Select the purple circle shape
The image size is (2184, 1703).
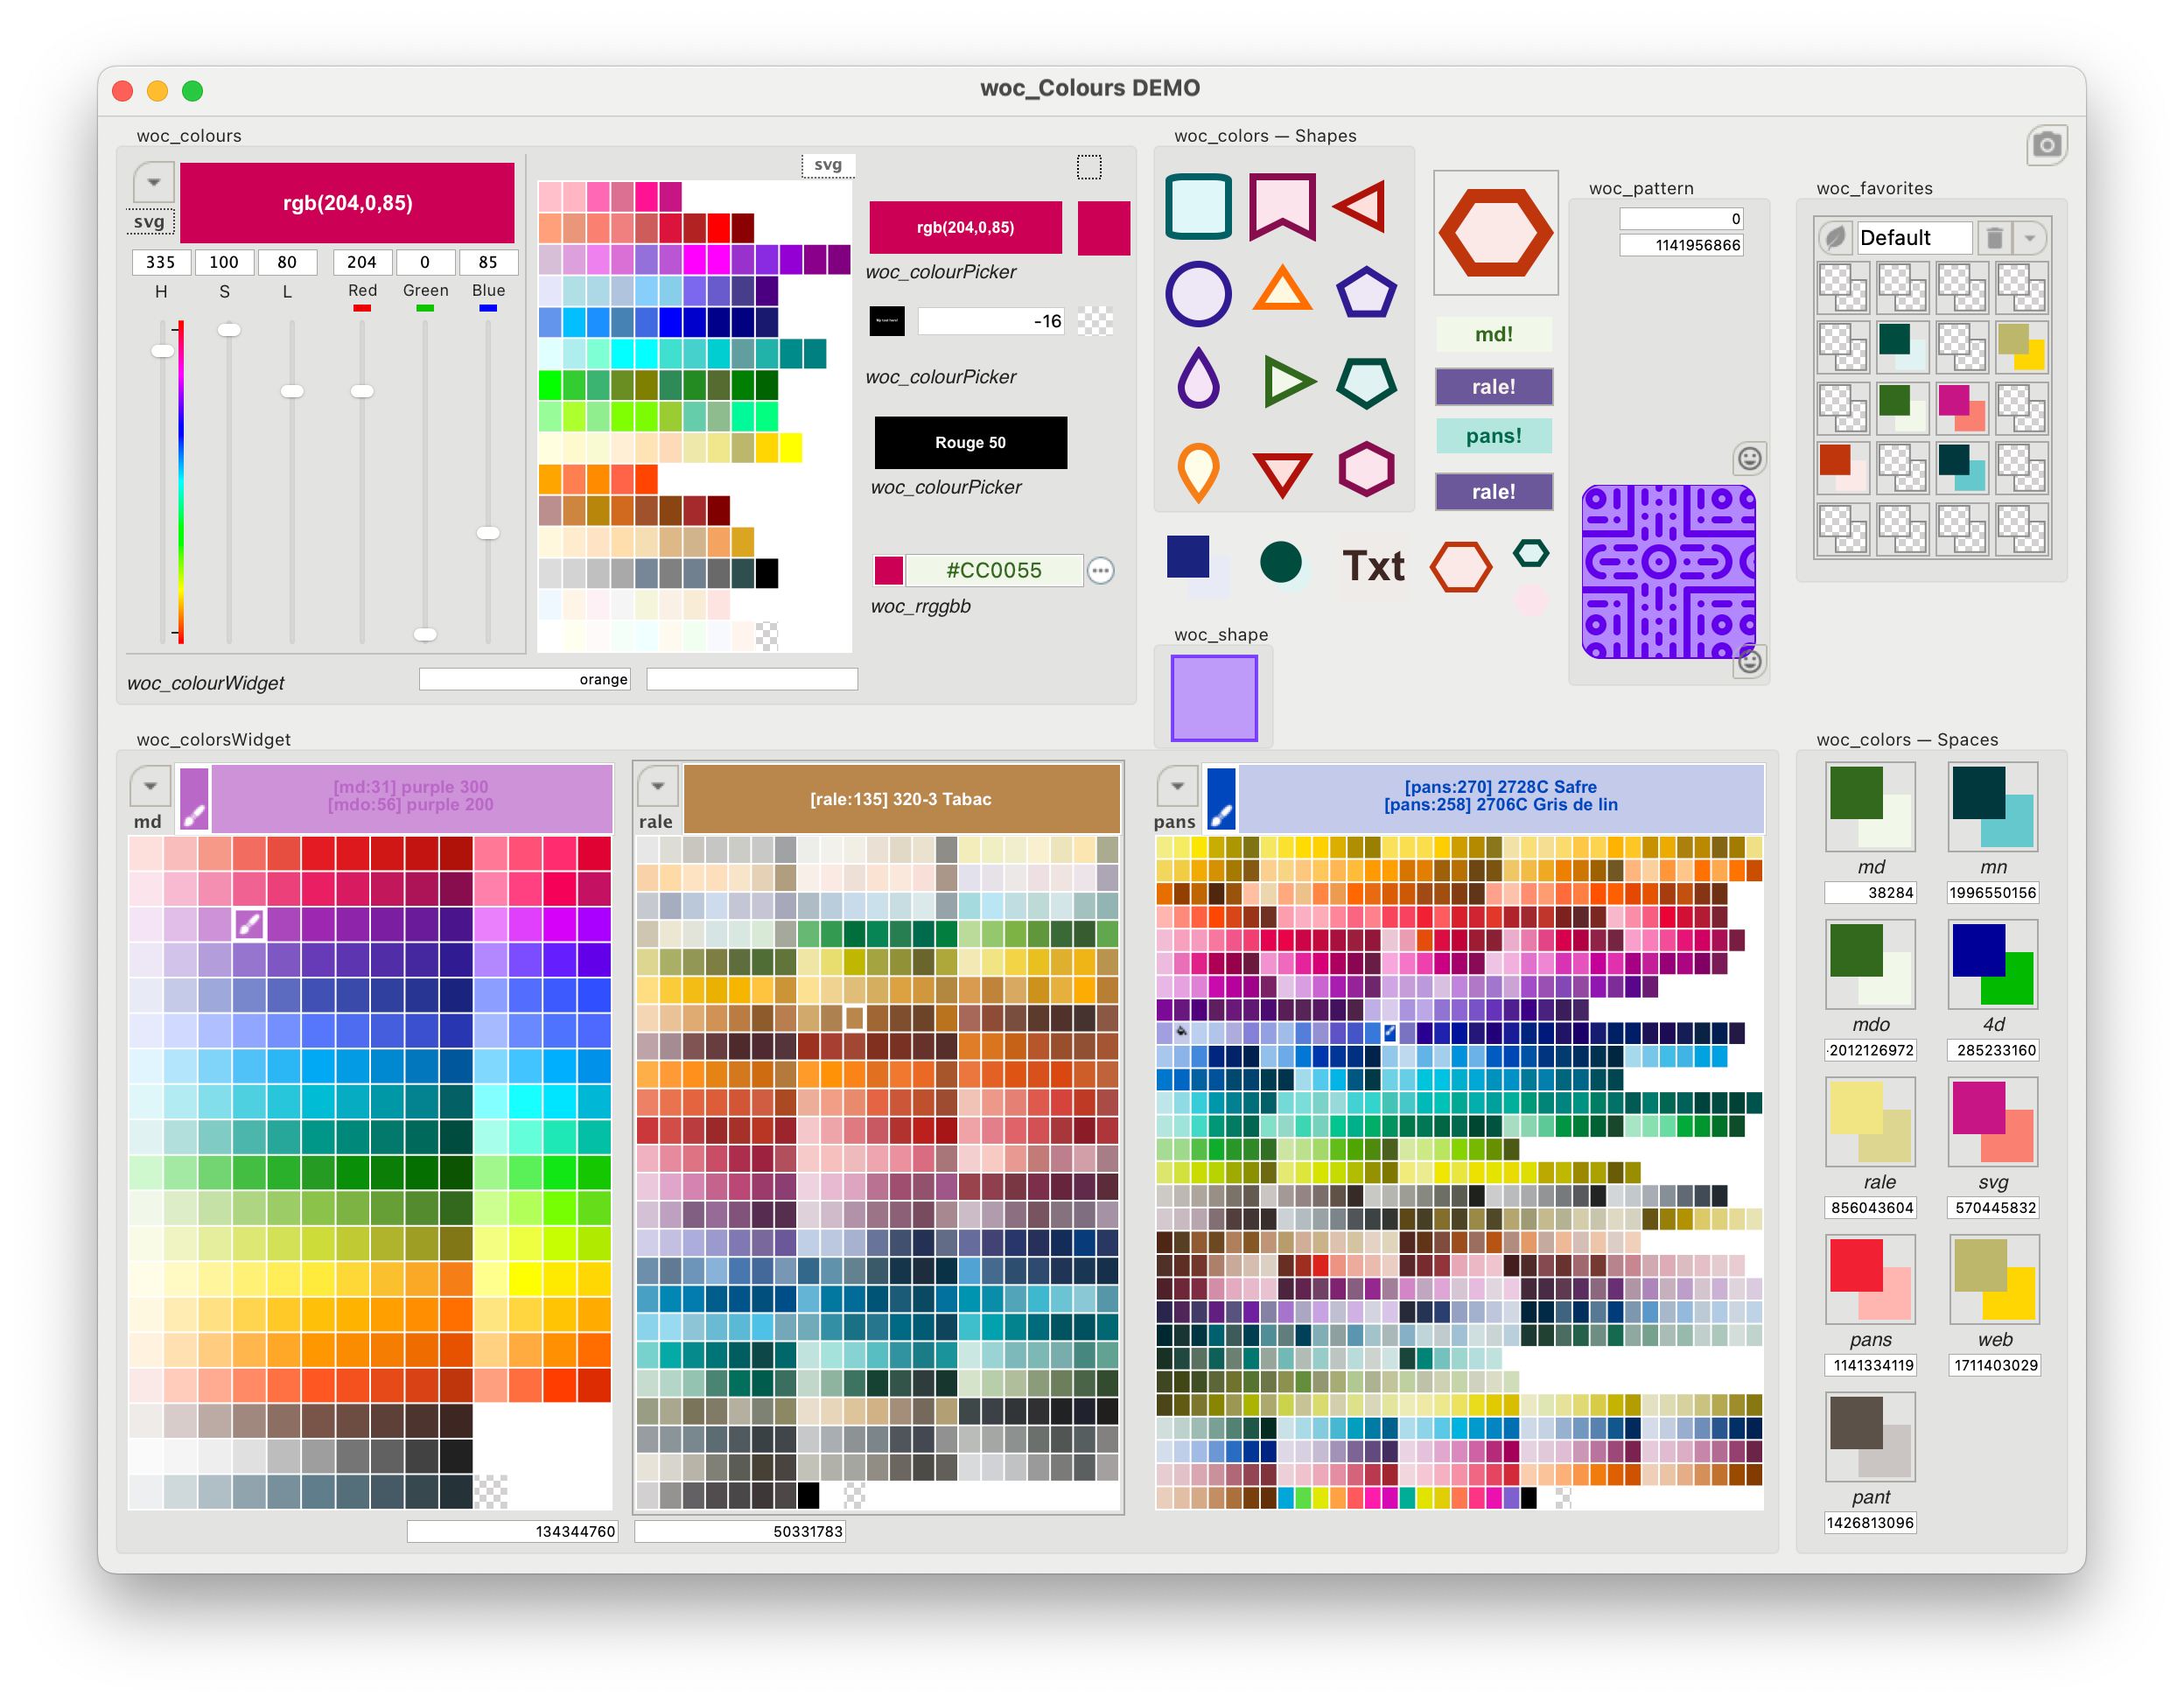[x=1198, y=294]
